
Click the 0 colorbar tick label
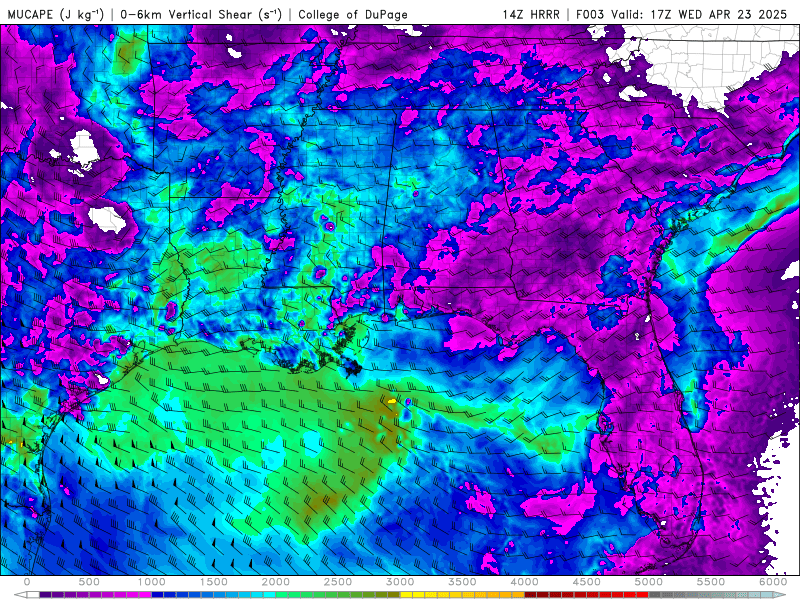[x=27, y=582]
